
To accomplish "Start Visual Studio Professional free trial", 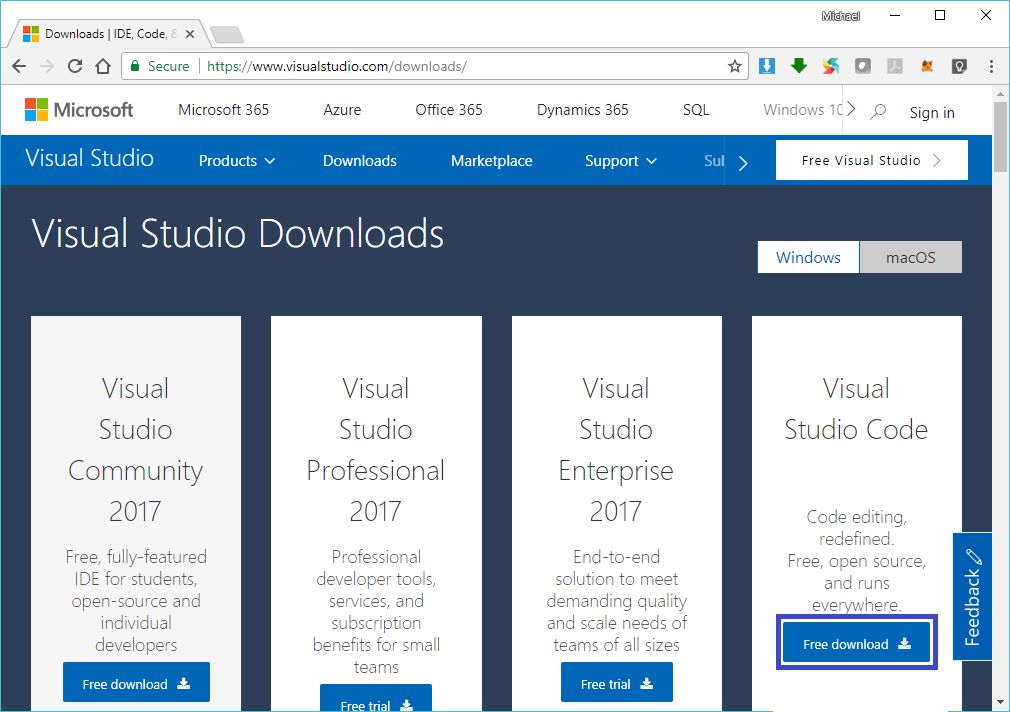I will 376,698.
